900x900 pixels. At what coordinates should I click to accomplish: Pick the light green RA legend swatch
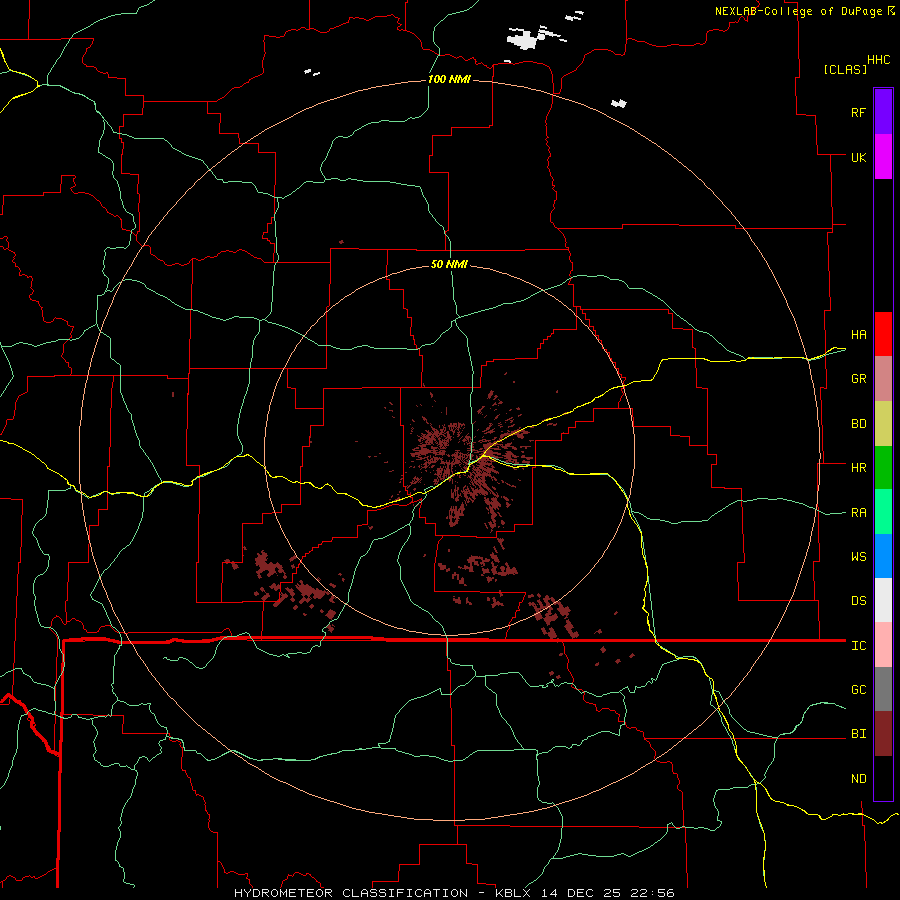click(883, 512)
